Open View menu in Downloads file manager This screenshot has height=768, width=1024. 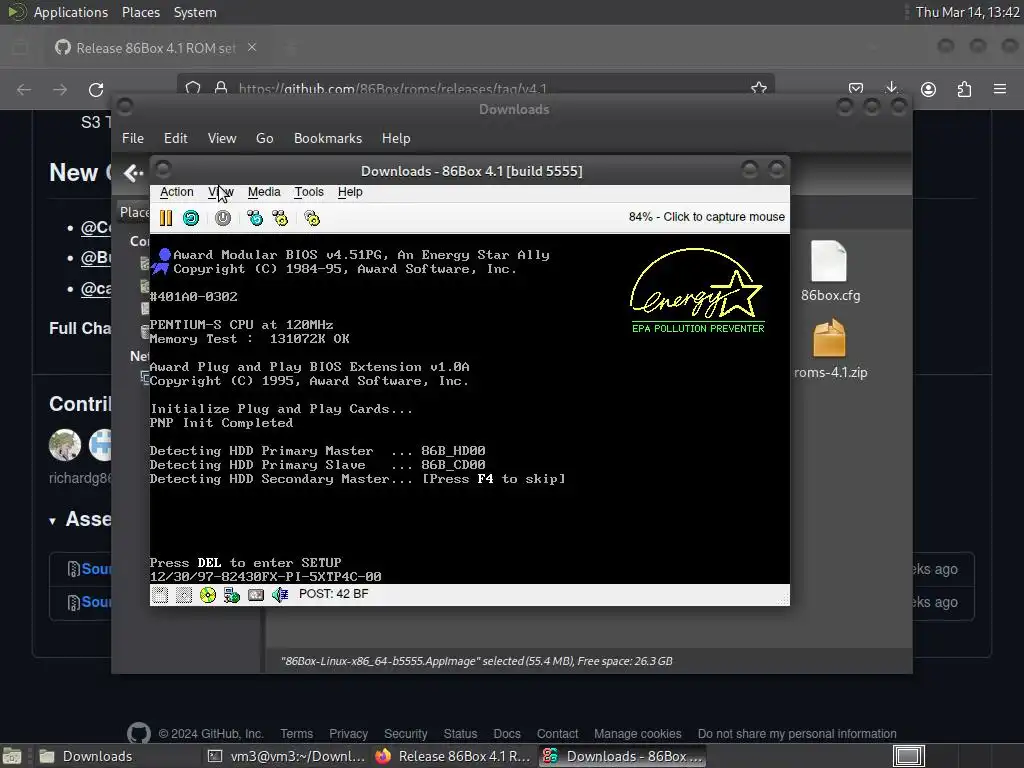click(x=222, y=138)
